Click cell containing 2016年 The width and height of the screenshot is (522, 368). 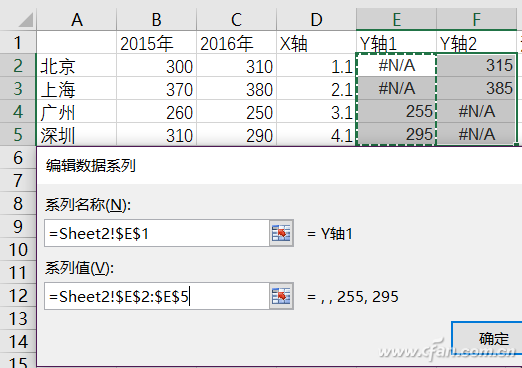click(x=237, y=42)
